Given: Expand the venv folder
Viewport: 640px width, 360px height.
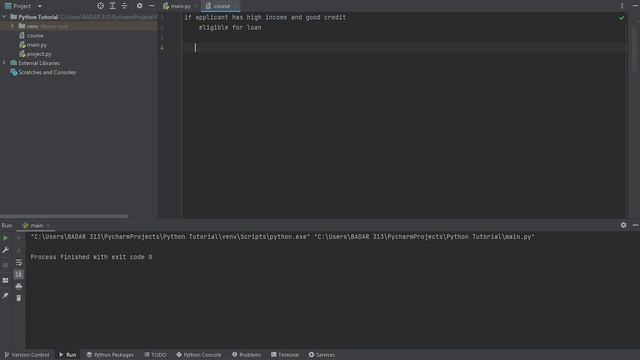Looking at the screenshot, I should tap(12, 26).
